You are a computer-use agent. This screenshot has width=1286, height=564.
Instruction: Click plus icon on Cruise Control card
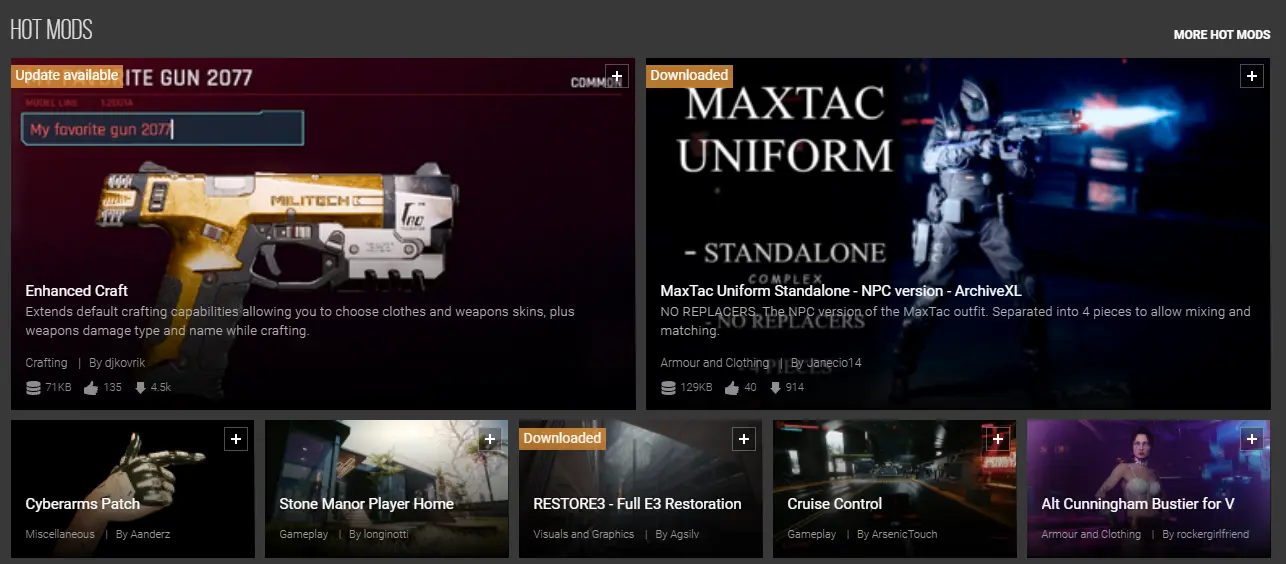point(997,439)
